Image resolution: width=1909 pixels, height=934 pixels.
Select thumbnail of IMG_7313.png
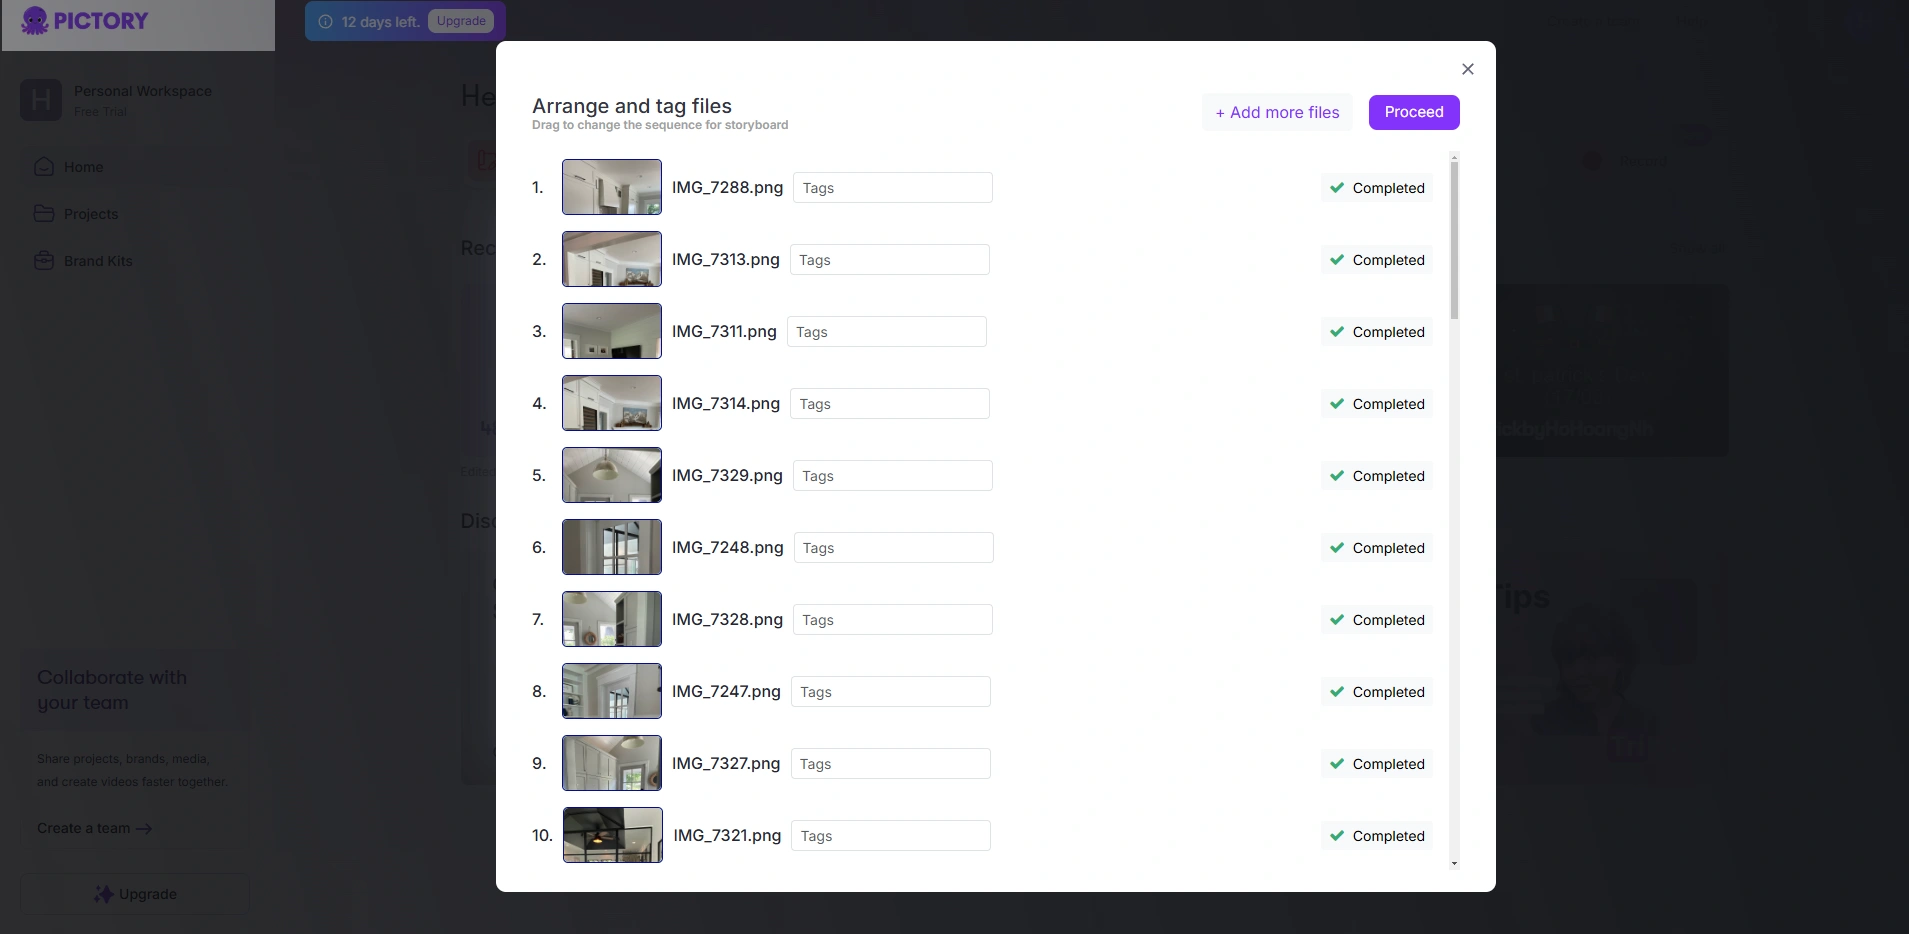point(612,259)
